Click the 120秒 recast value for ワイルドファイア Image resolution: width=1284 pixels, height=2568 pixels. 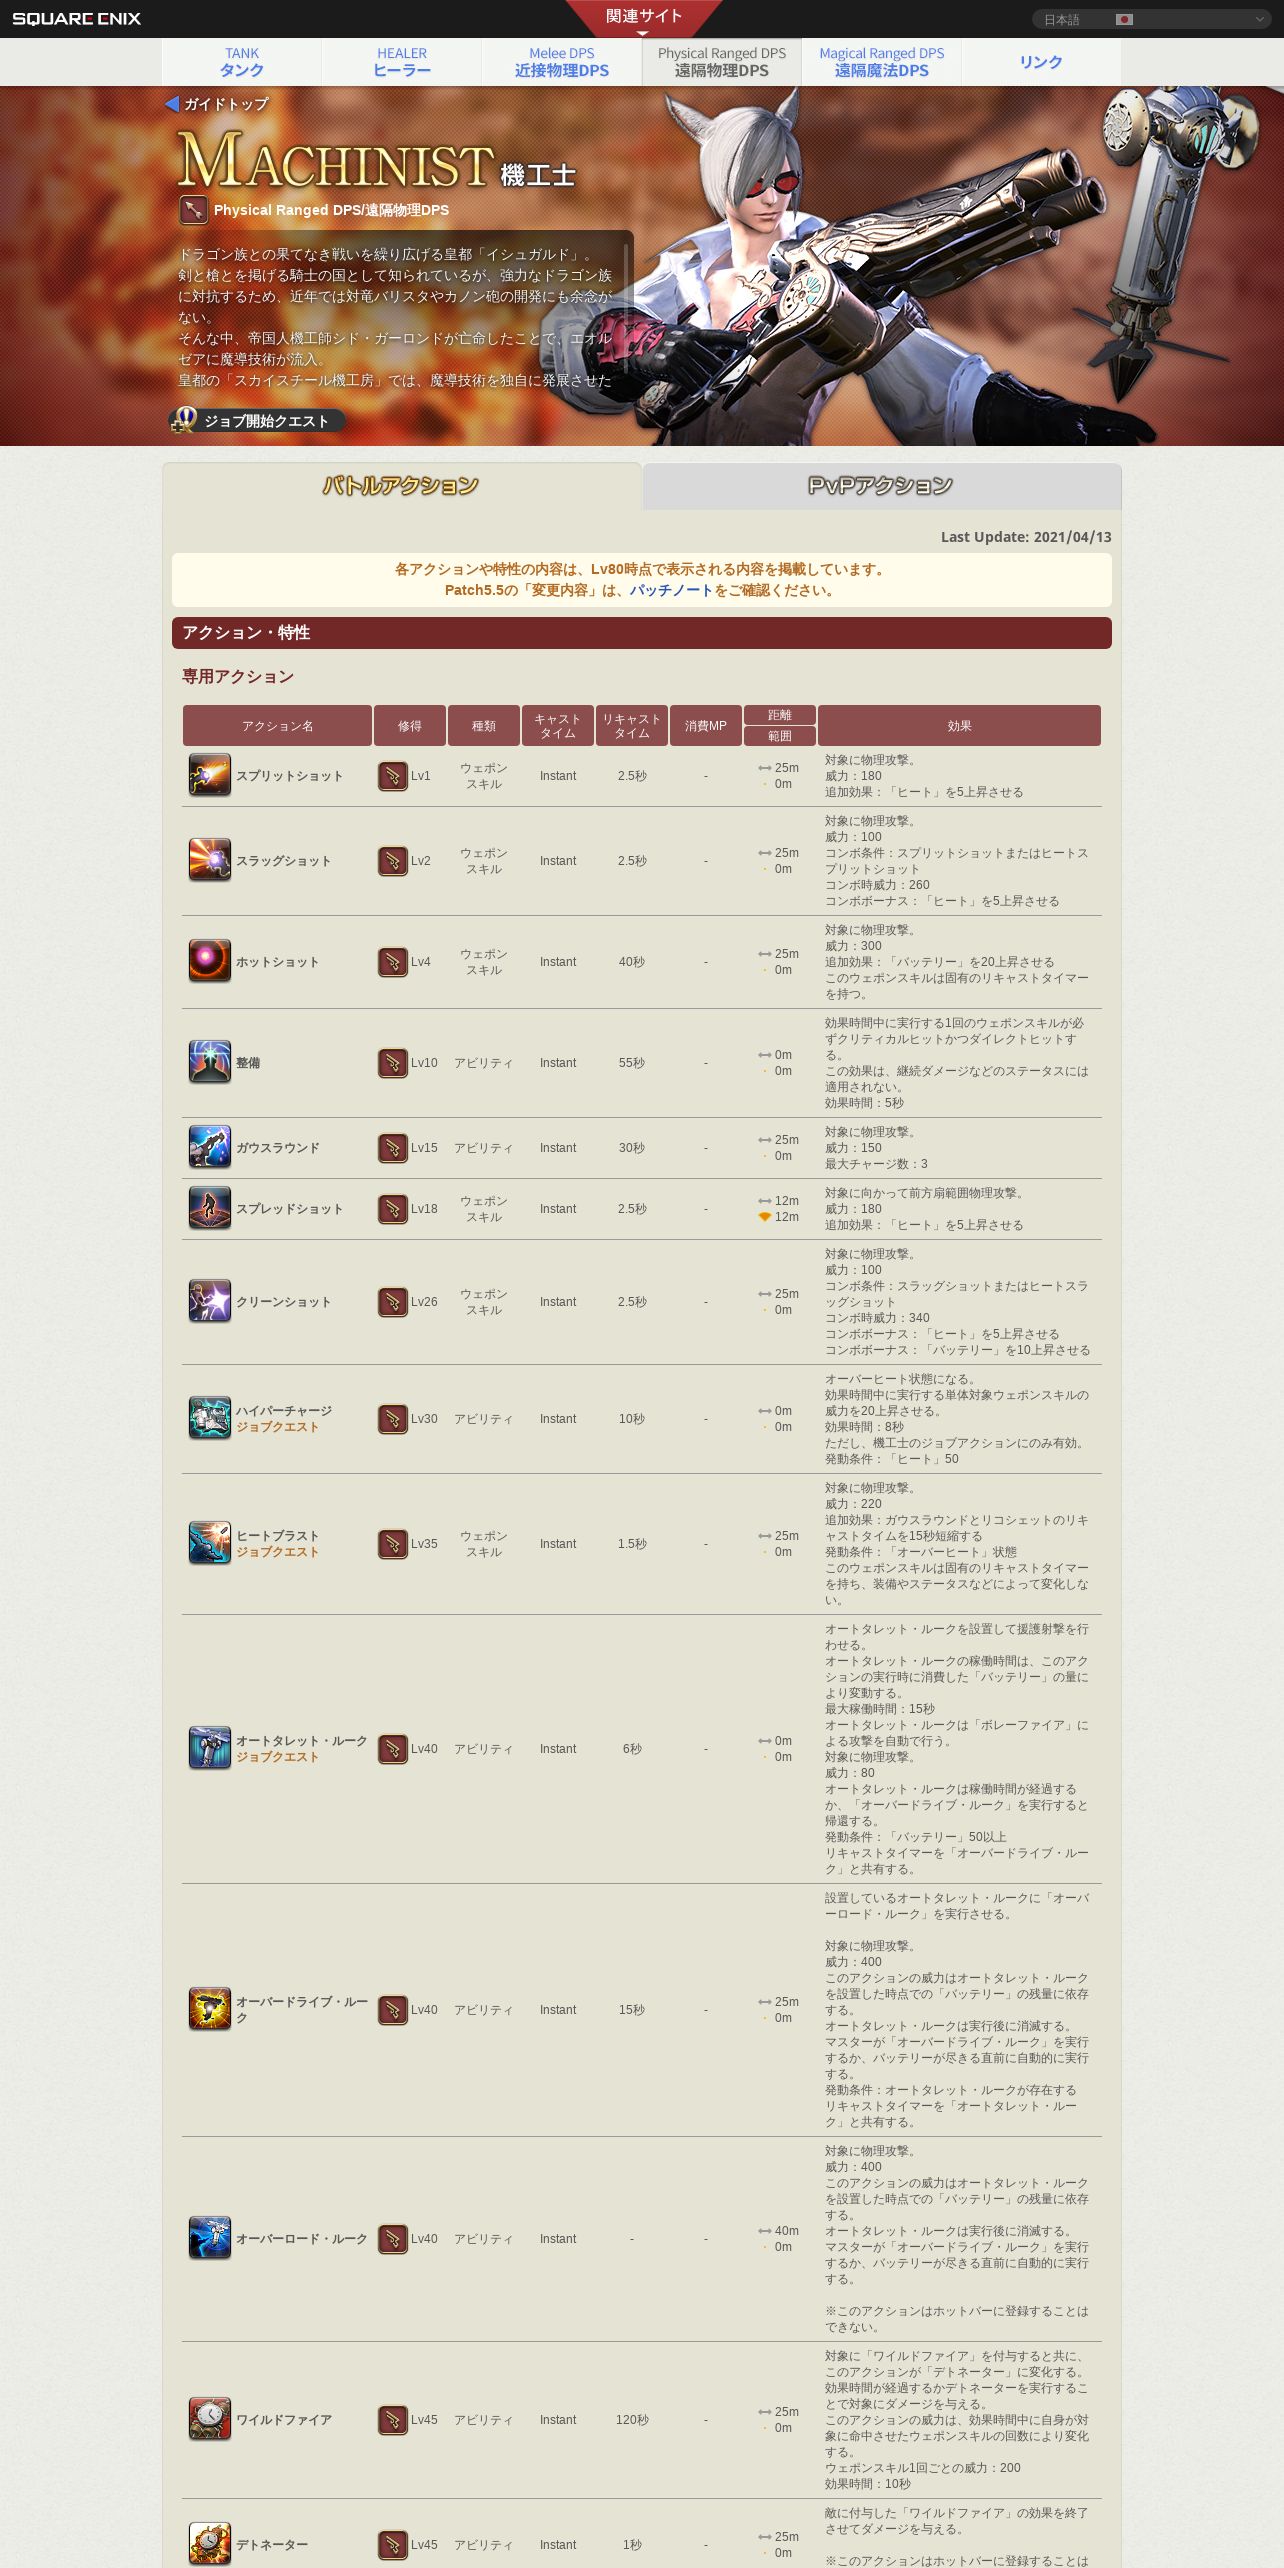(x=632, y=2420)
